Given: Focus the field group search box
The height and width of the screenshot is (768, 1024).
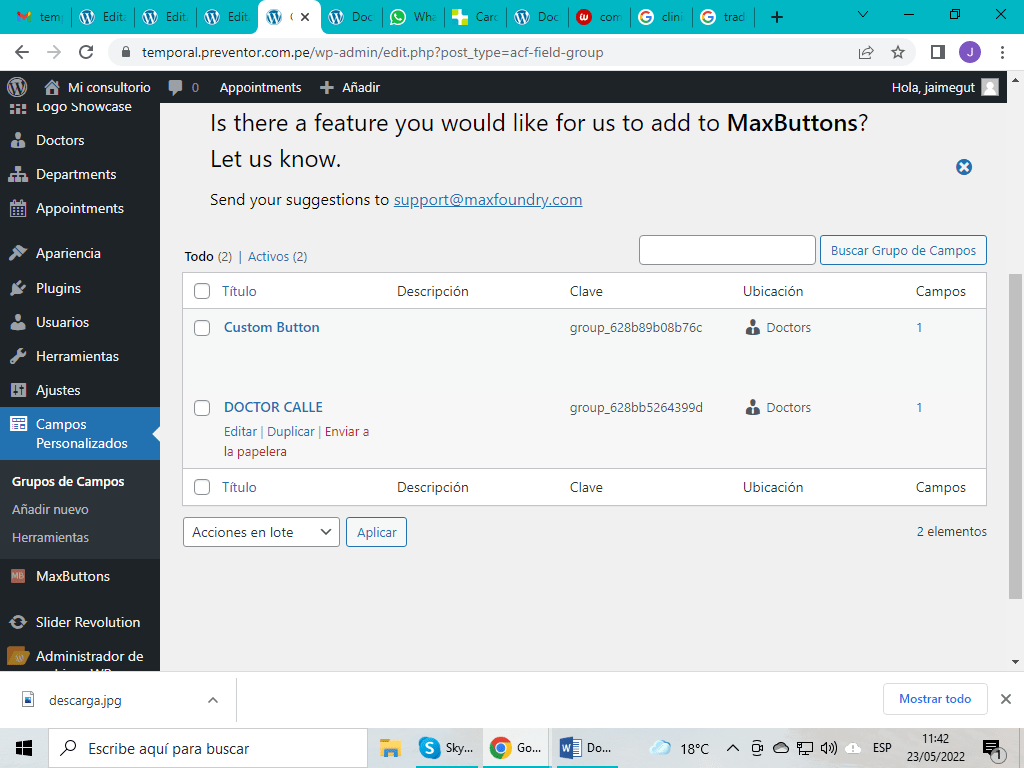Looking at the screenshot, I should tap(727, 250).
